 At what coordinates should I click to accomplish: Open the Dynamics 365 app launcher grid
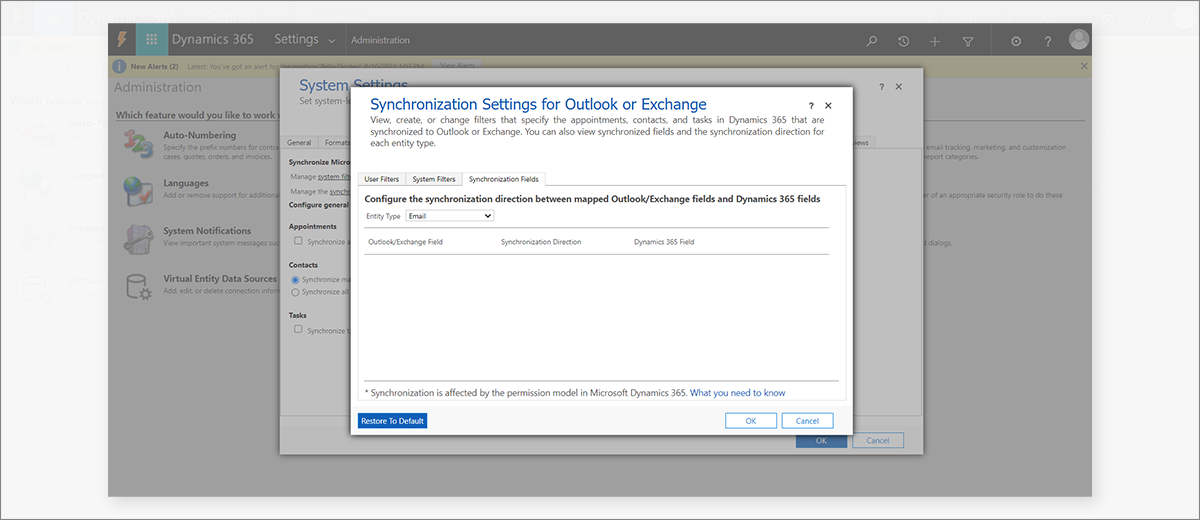click(x=152, y=40)
